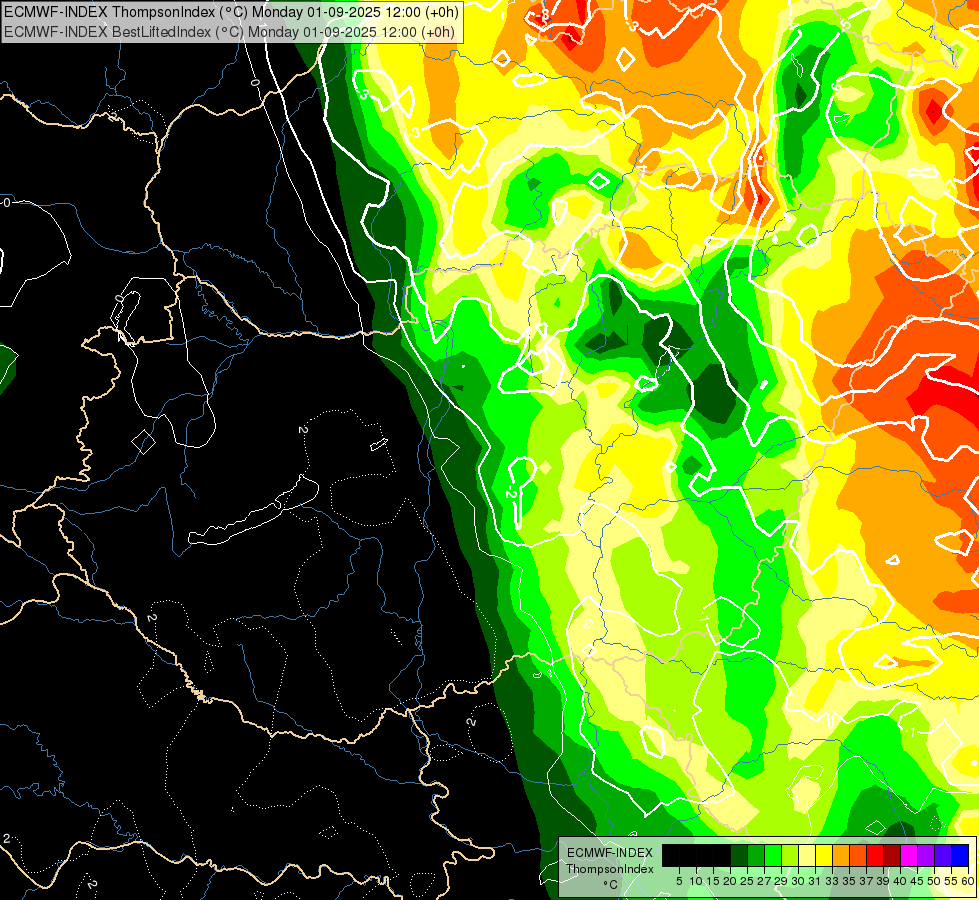Click the legend tick value 45
Viewport: 979px width, 900px height.
tap(918, 881)
